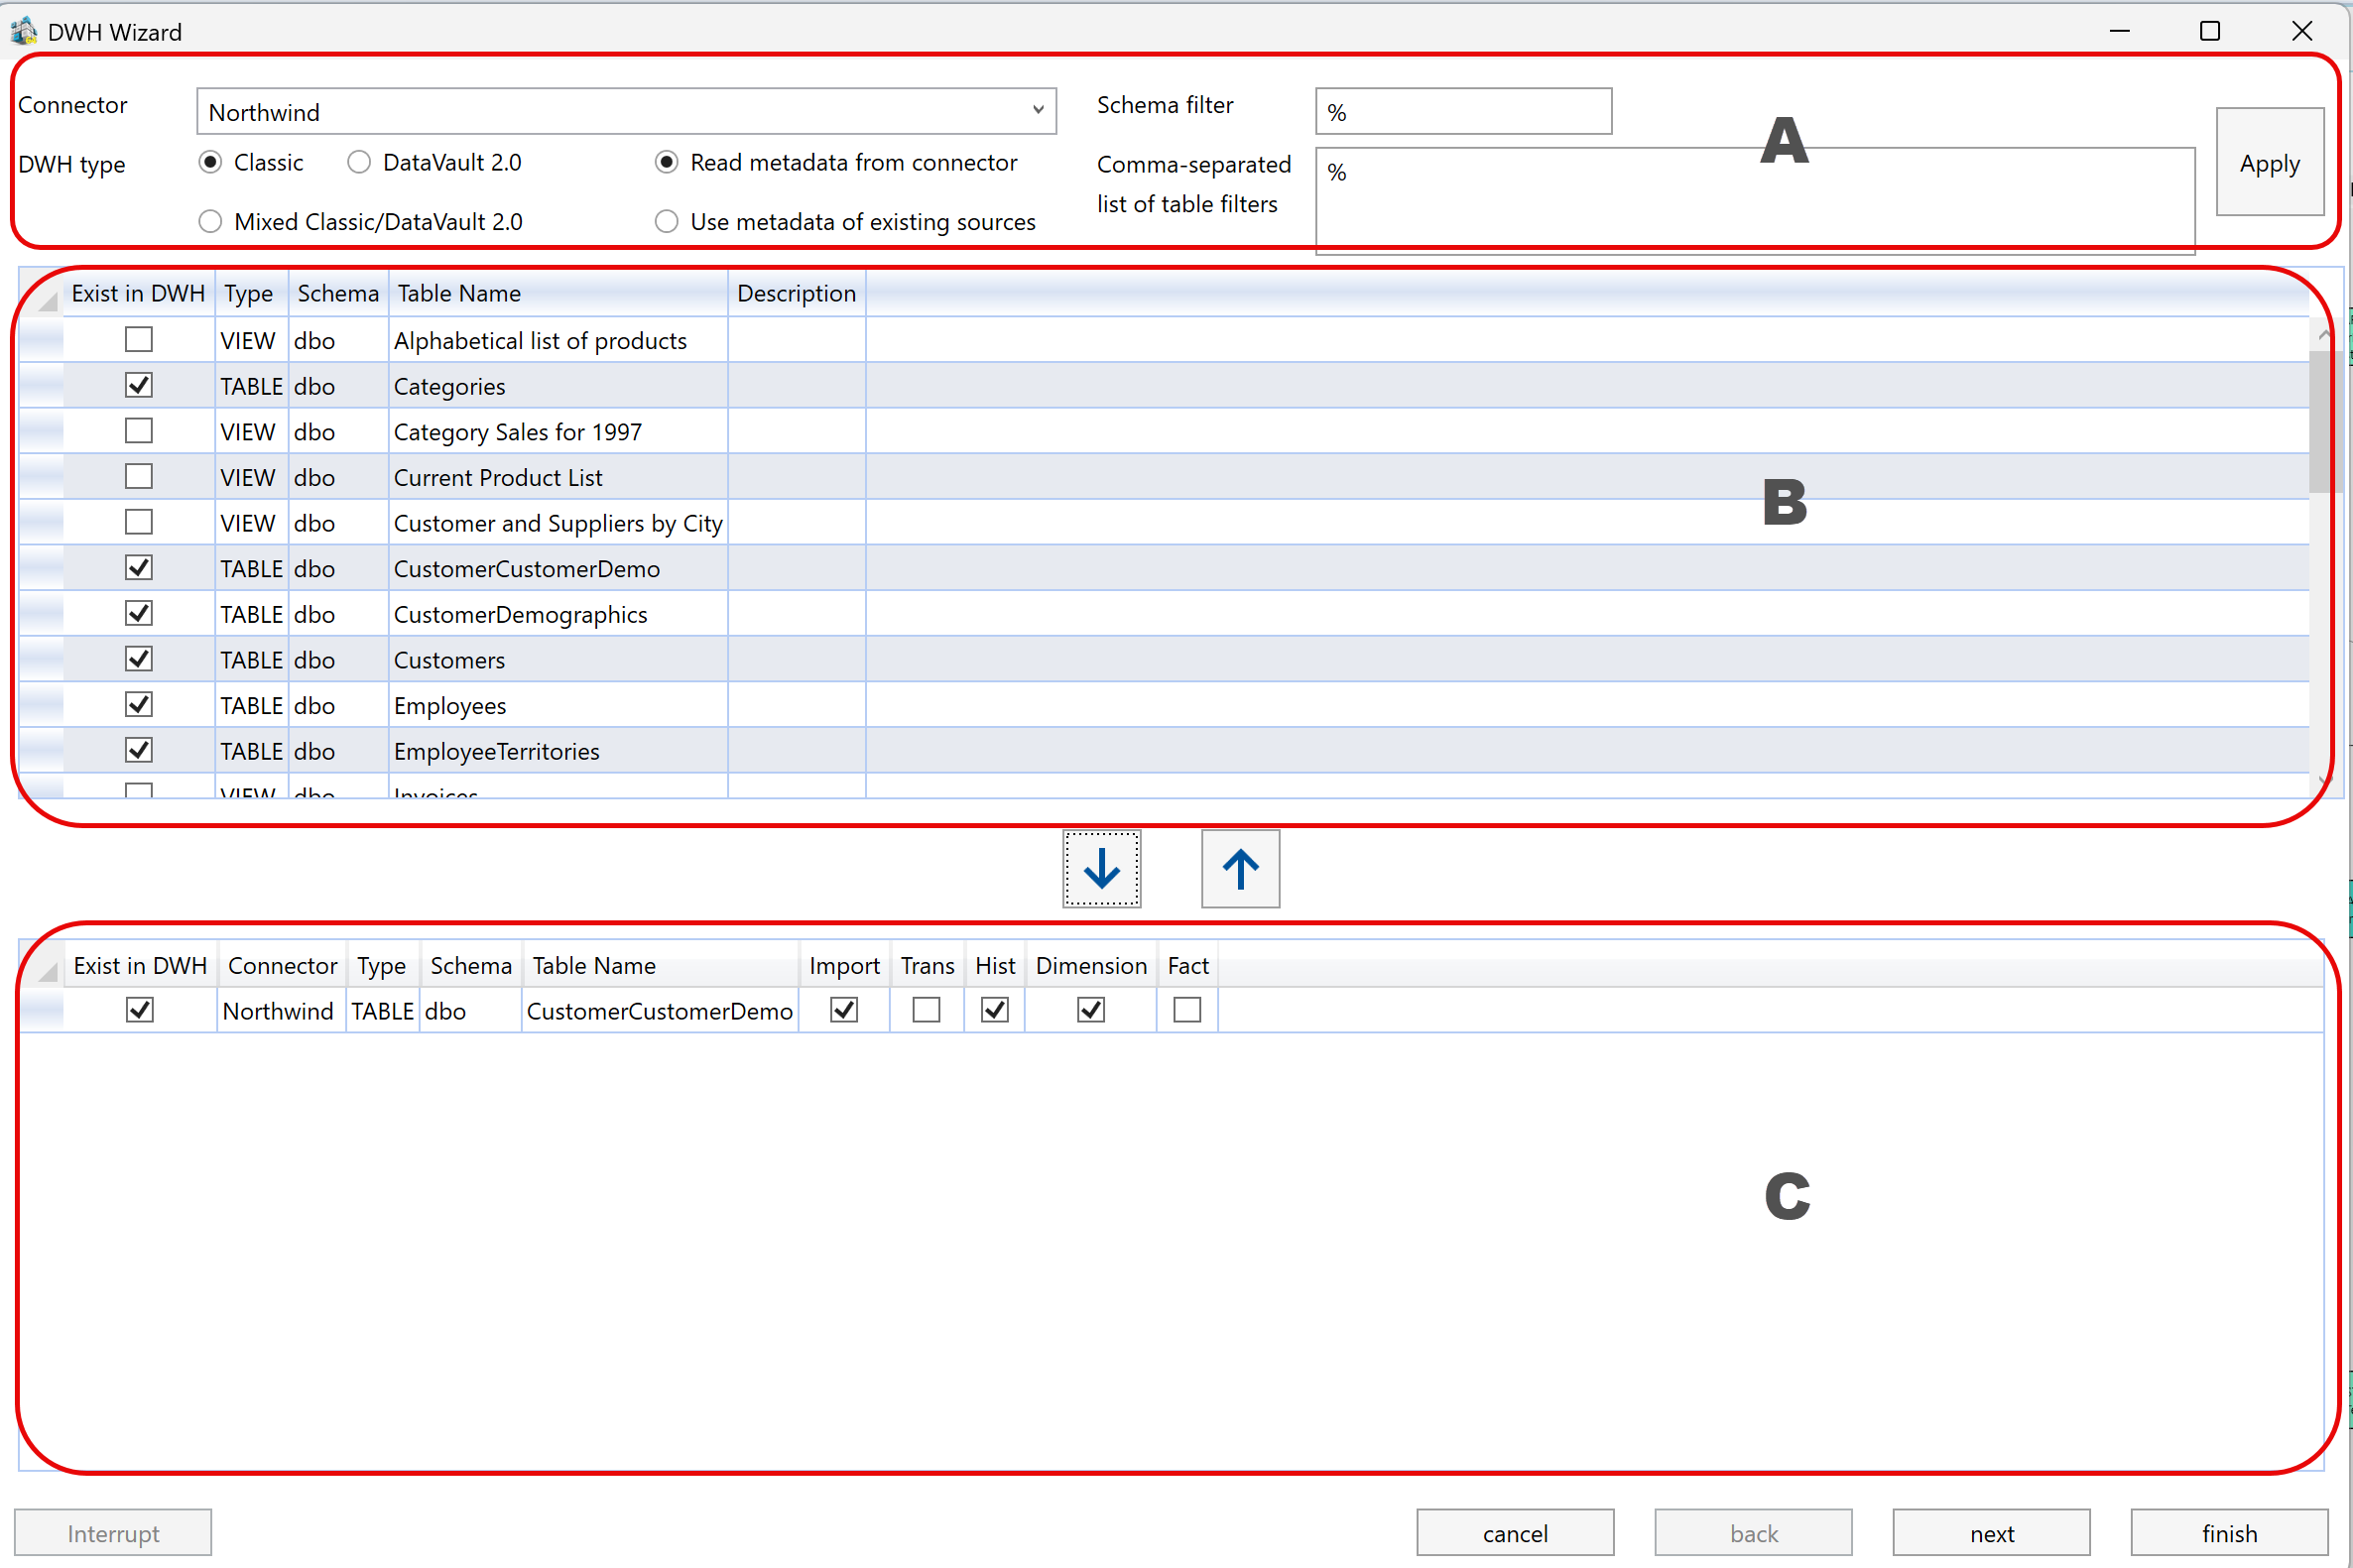Toggle Import checkbox for CustomerCustomerDemo
This screenshot has height=1568, width=2353.
[x=844, y=1010]
